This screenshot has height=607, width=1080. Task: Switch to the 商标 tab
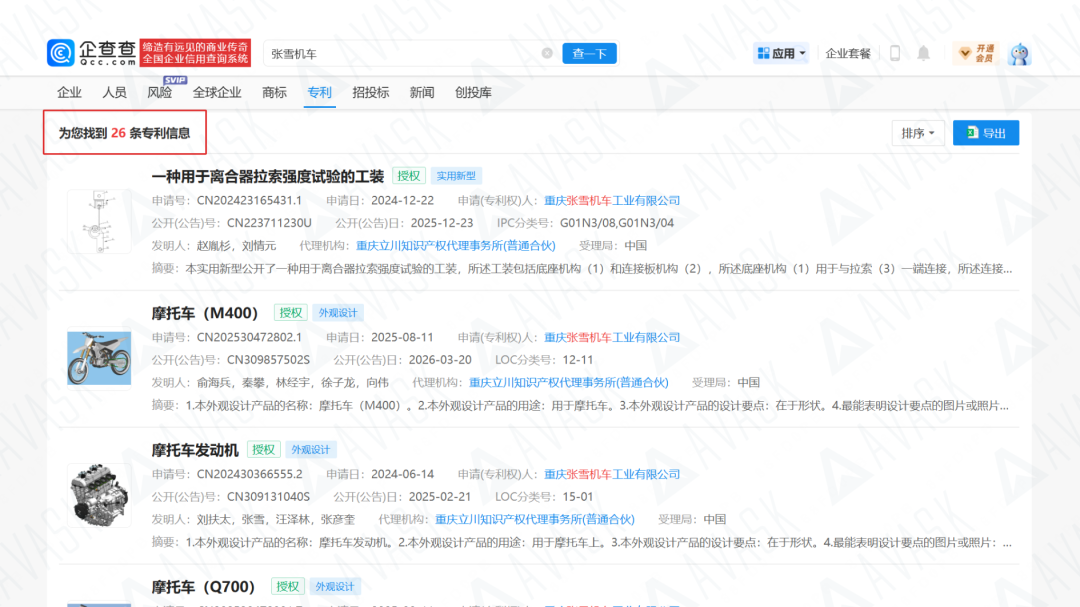274,92
